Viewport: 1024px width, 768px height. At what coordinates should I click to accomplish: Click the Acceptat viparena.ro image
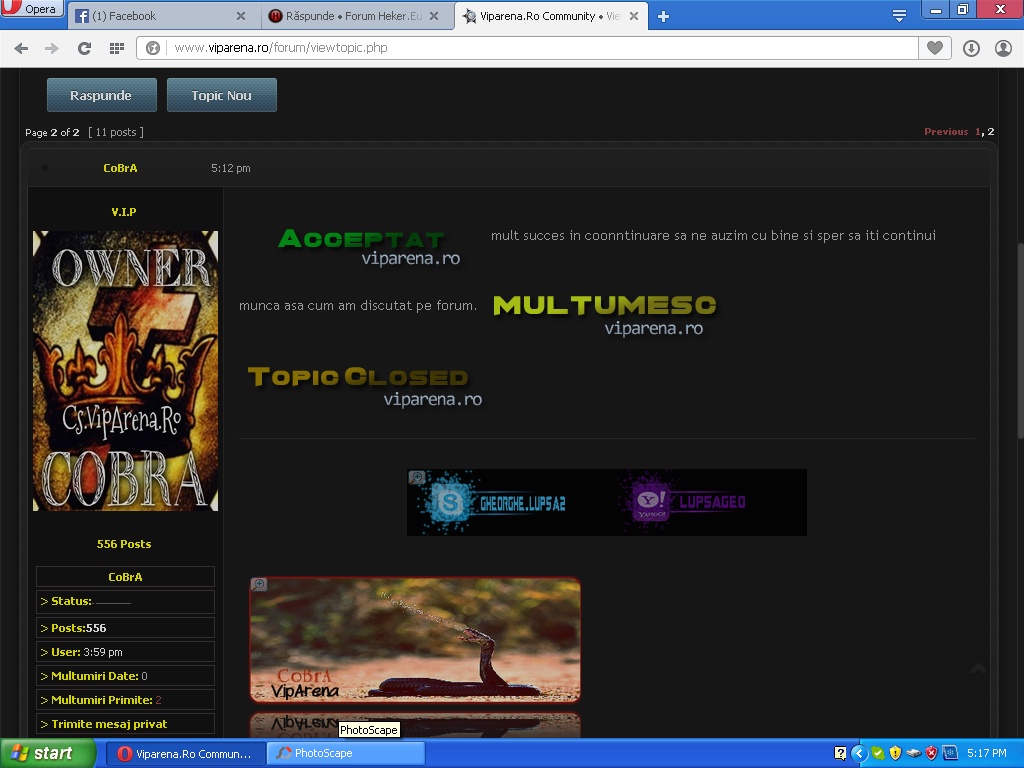pos(369,247)
